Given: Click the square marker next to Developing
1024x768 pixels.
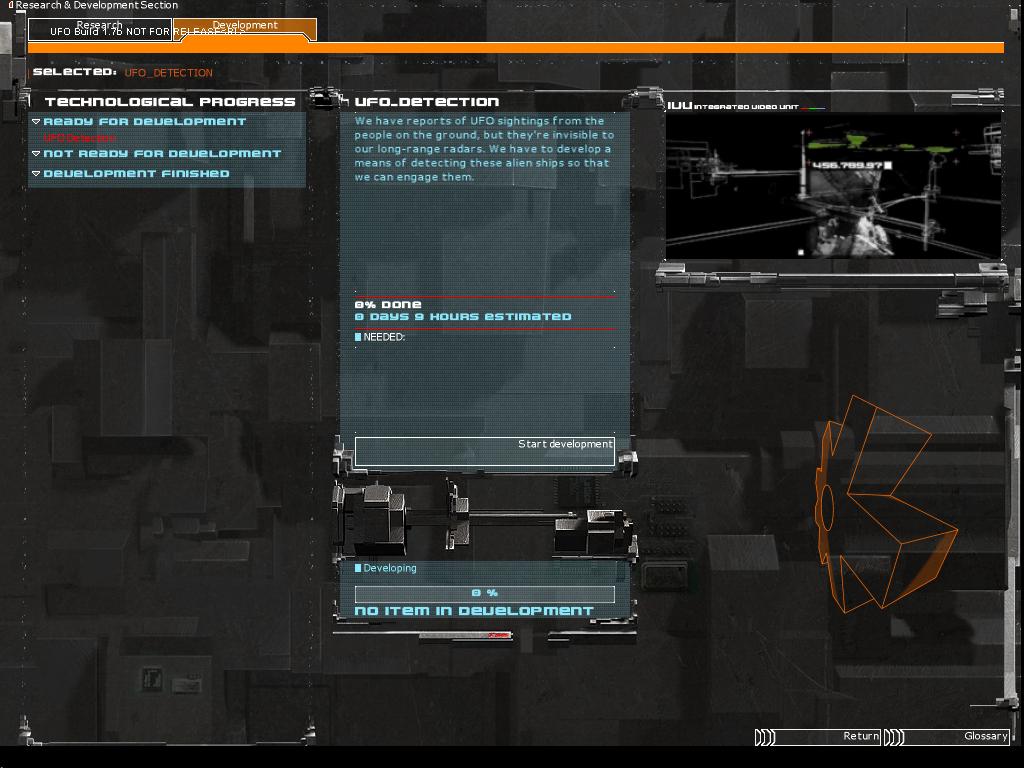Looking at the screenshot, I should coord(358,568).
